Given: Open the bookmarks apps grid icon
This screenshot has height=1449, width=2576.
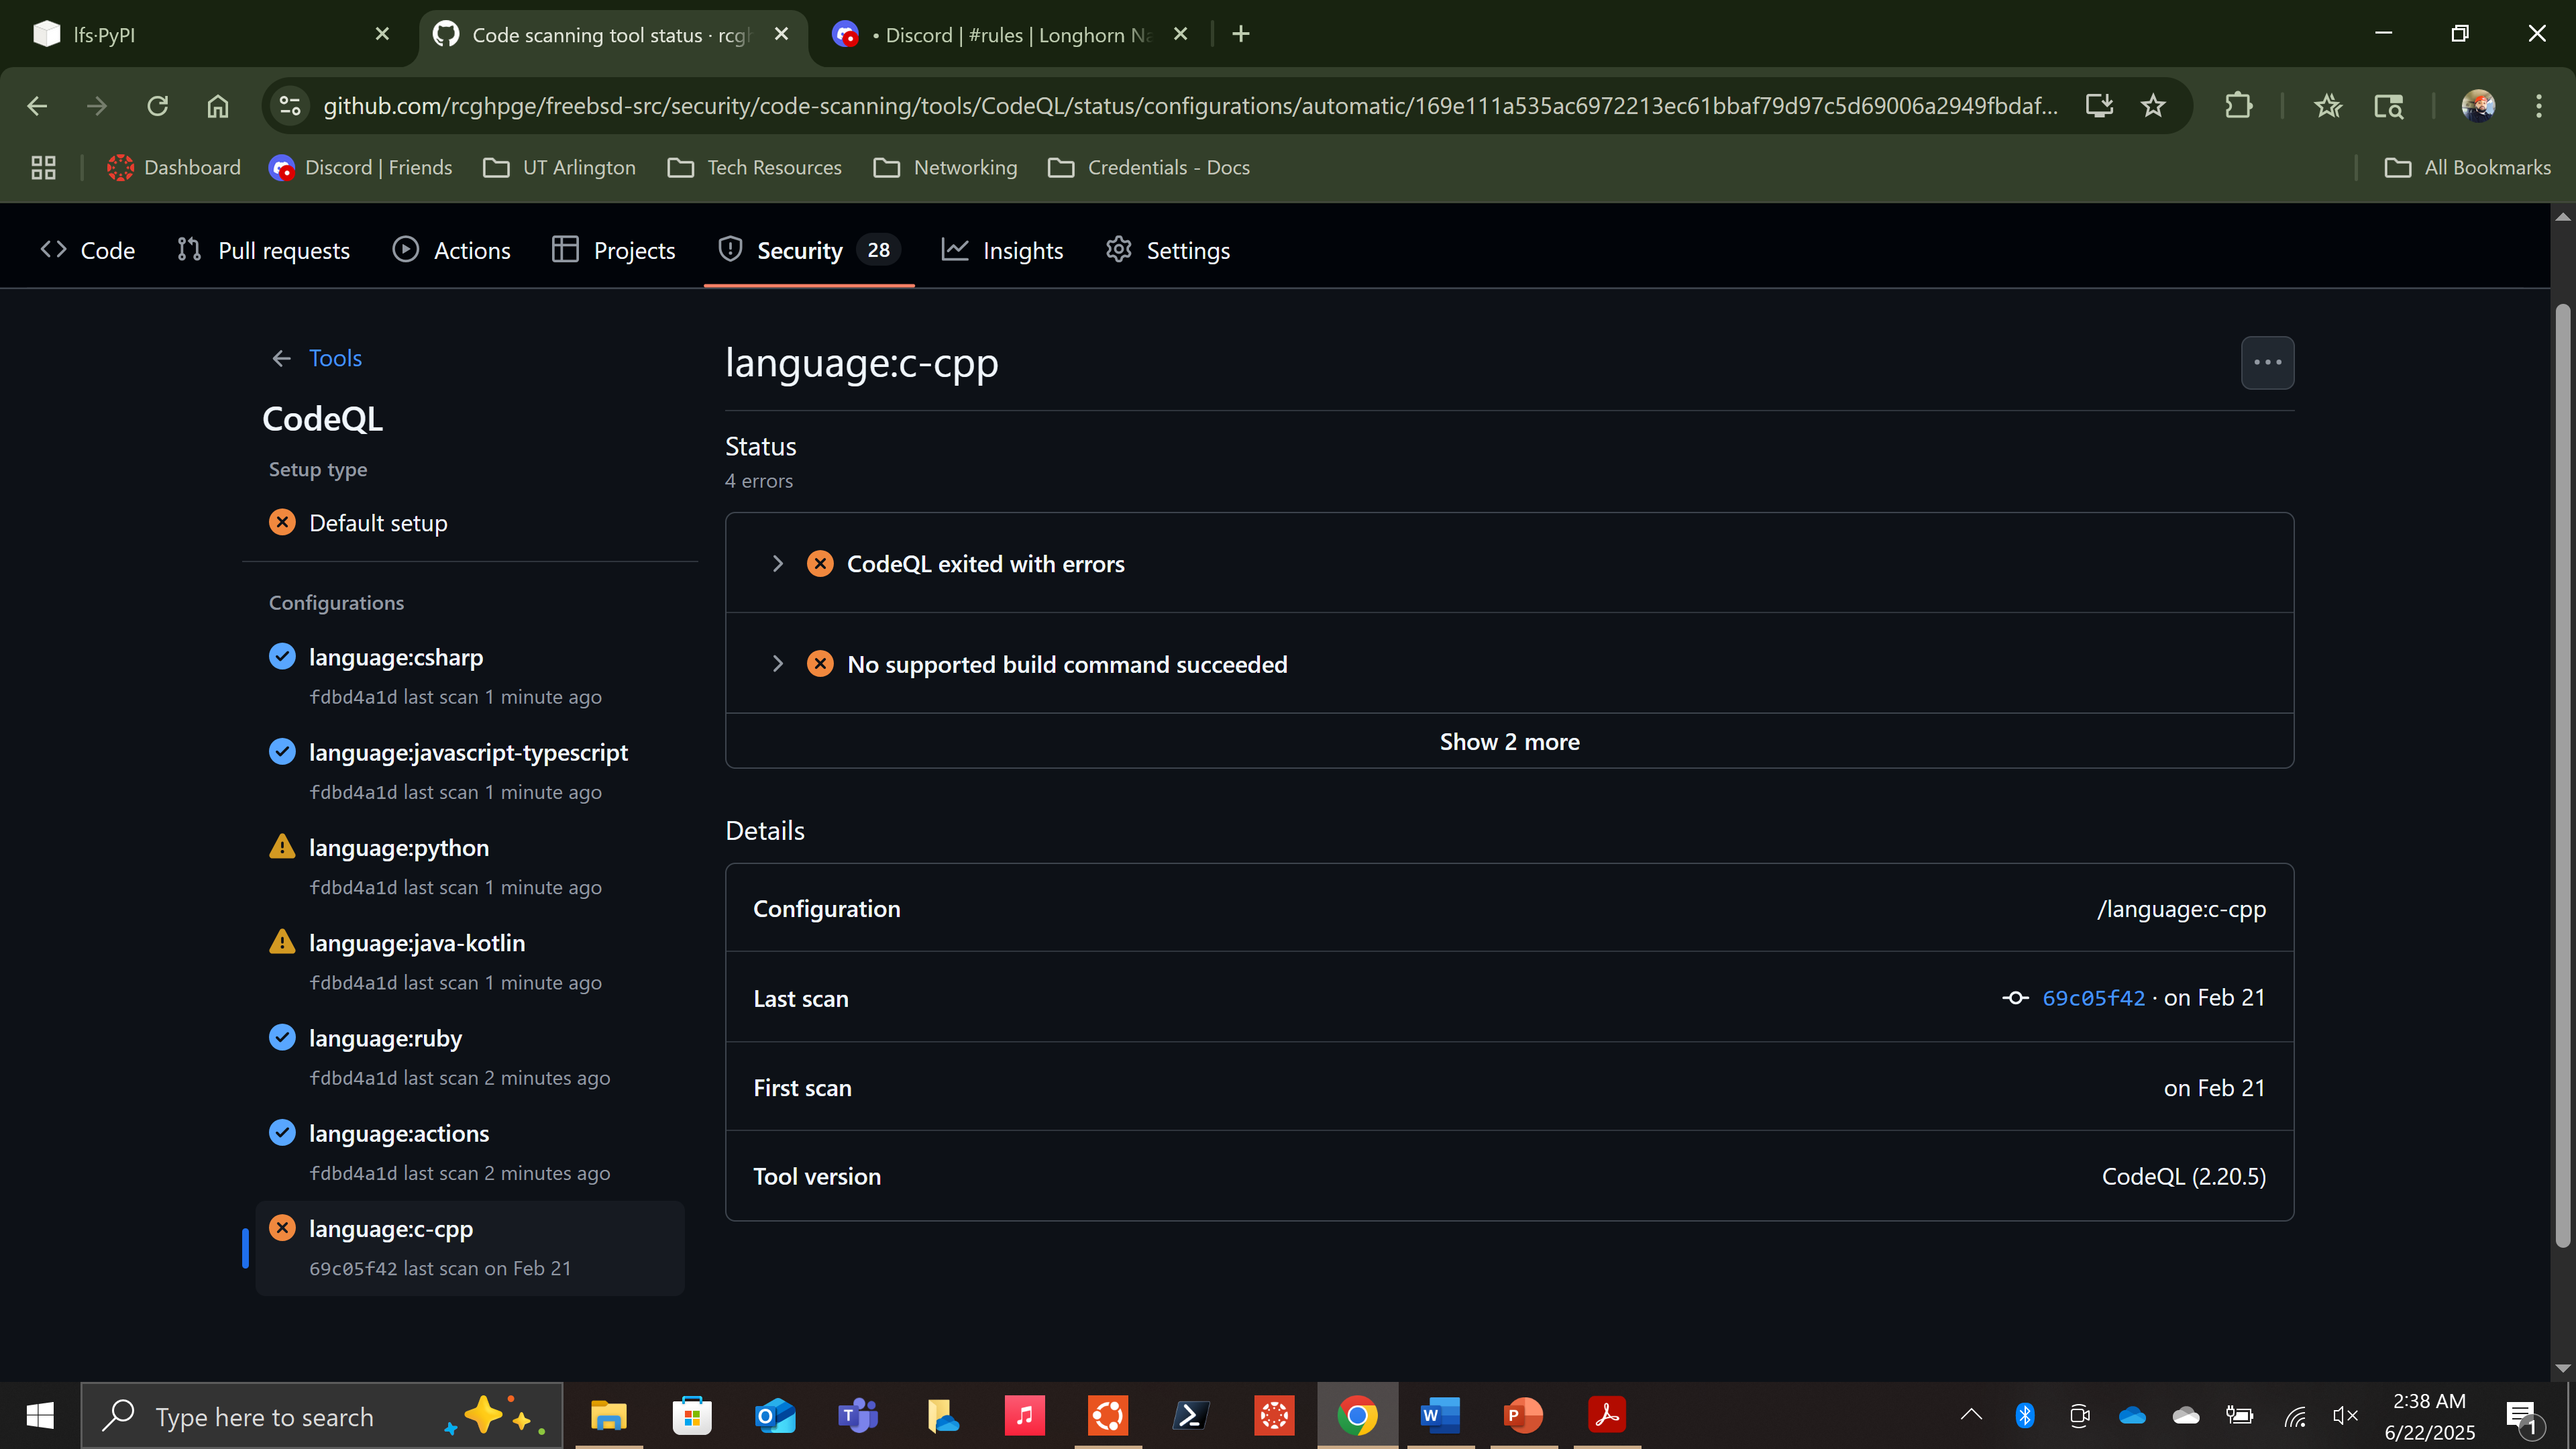Looking at the screenshot, I should (x=43, y=168).
